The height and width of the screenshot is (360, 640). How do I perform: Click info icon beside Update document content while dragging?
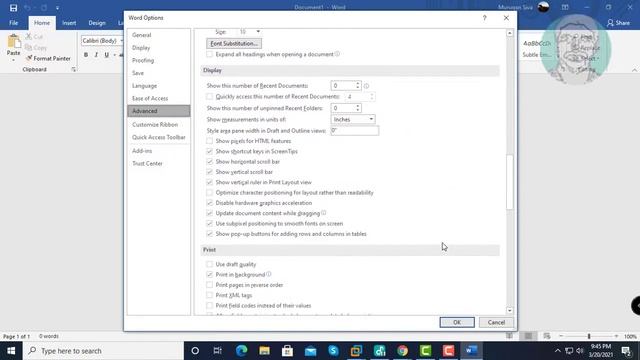(x=324, y=213)
